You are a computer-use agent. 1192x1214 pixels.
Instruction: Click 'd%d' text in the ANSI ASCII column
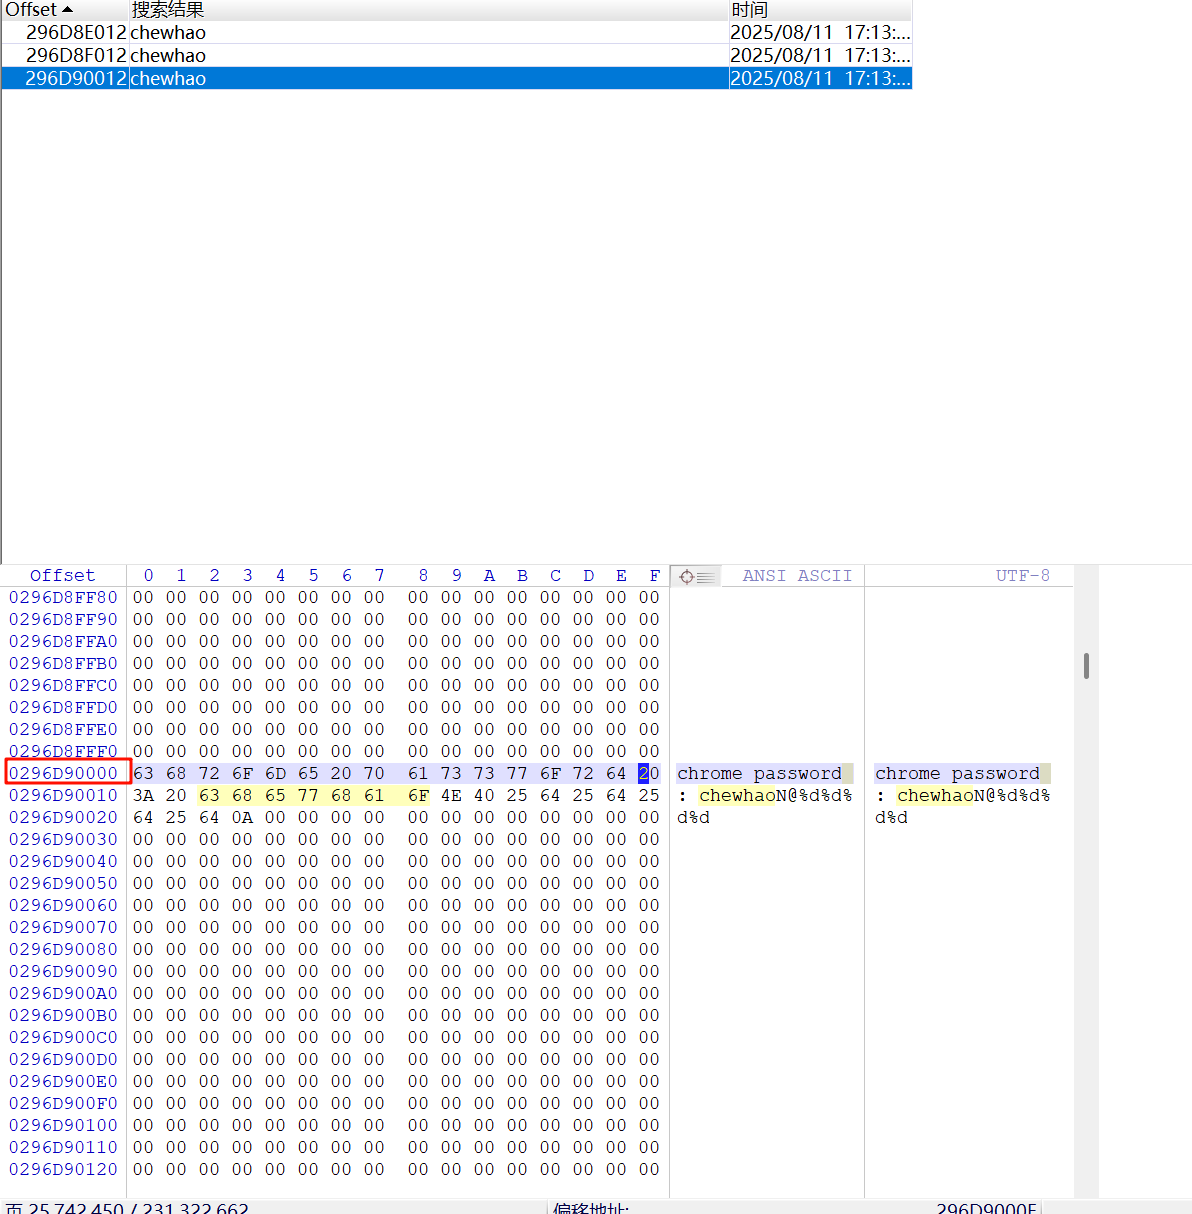pos(693,817)
